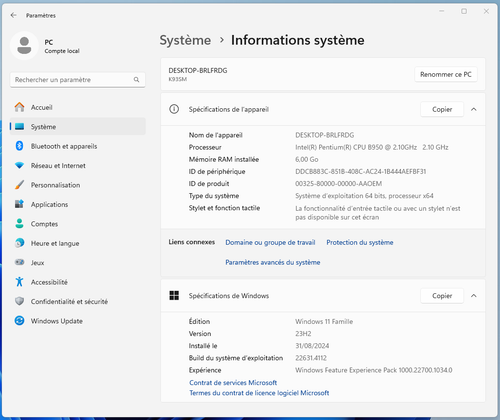Click the version value 23H2
Viewport: 500px width, 420px height.
303,334
